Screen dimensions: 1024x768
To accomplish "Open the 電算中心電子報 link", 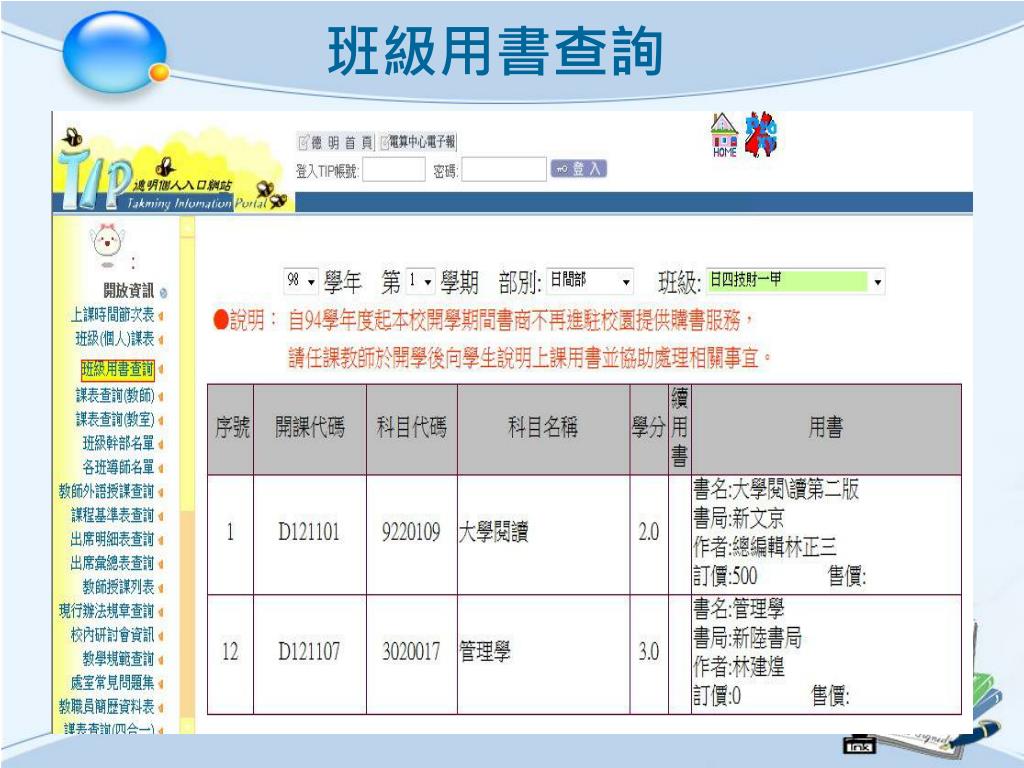I will 418,141.
